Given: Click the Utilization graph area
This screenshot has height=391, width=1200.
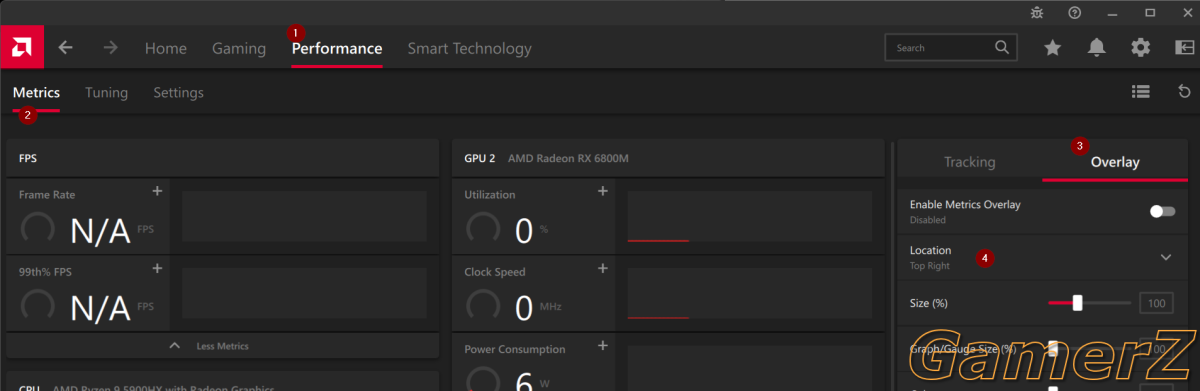Looking at the screenshot, I should point(750,217).
